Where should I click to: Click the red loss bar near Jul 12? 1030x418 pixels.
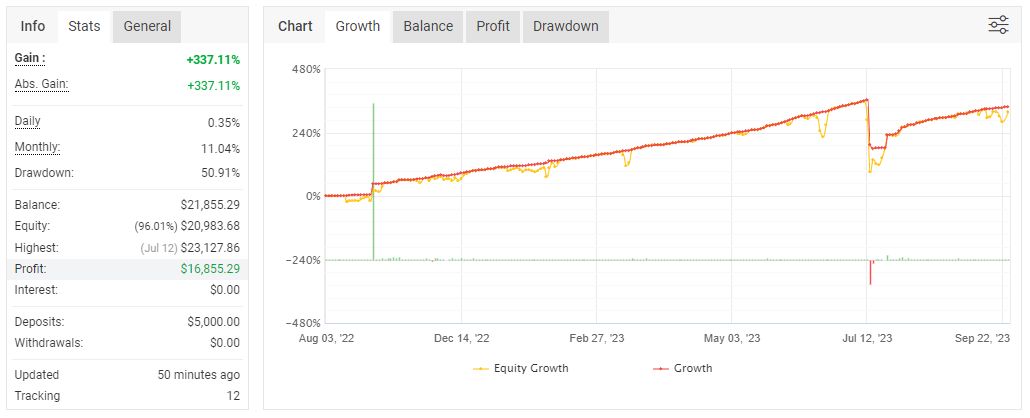[870, 272]
